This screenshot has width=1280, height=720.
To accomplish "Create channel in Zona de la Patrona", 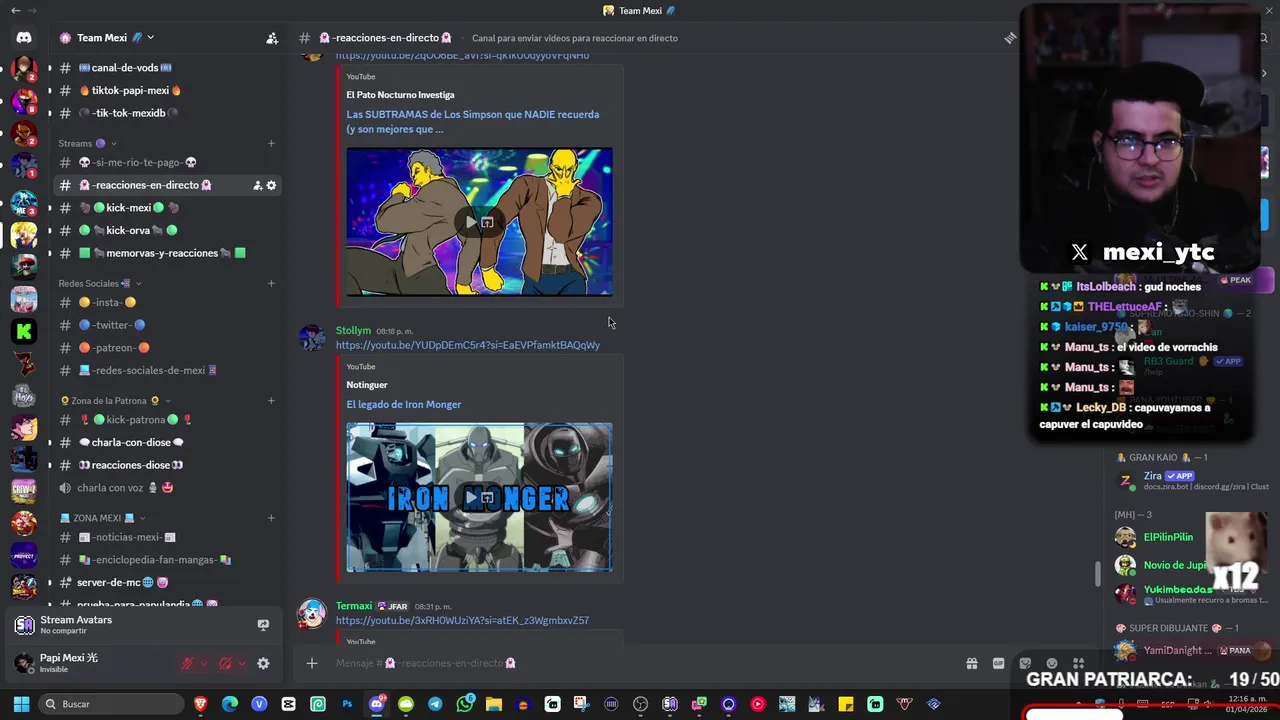I will pos(271,401).
